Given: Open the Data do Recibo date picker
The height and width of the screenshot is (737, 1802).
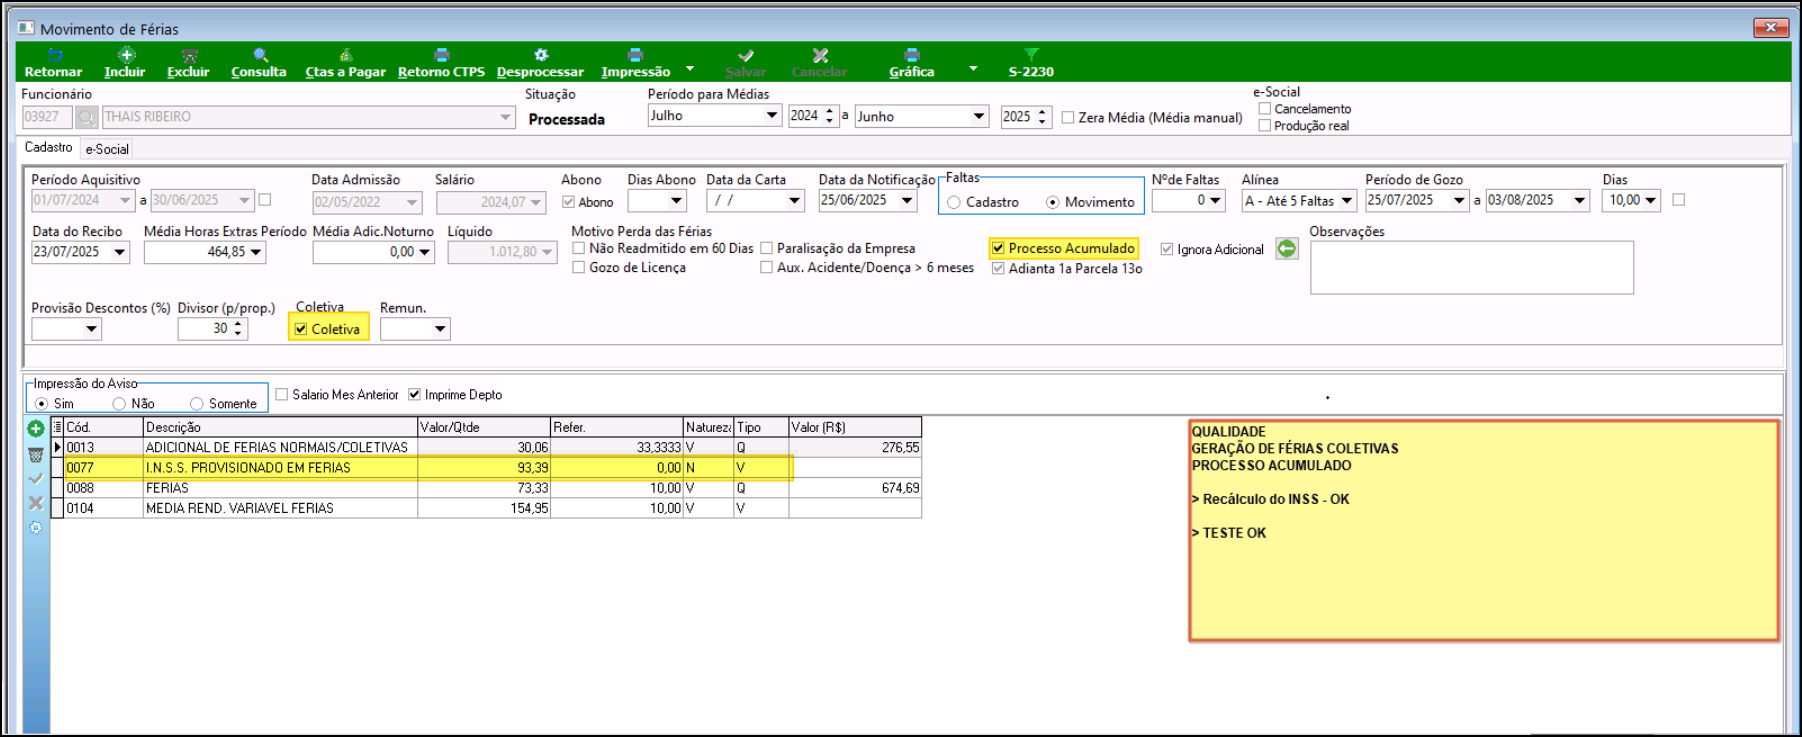Looking at the screenshot, I should (120, 252).
